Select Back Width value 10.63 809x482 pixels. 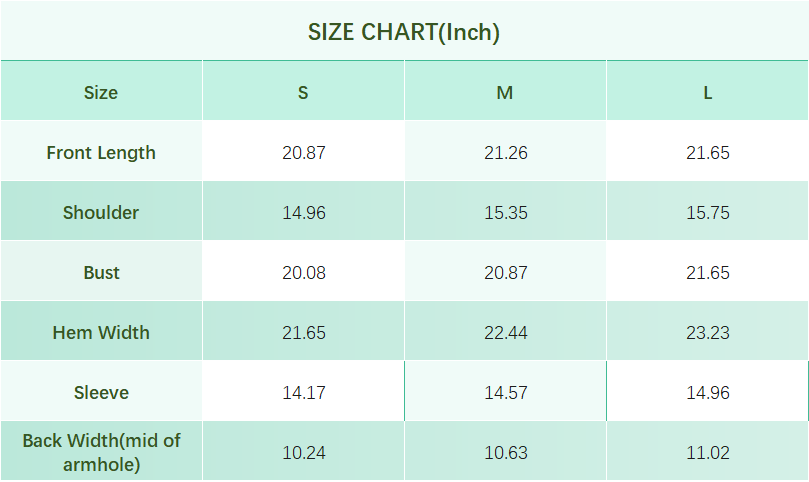pos(505,453)
